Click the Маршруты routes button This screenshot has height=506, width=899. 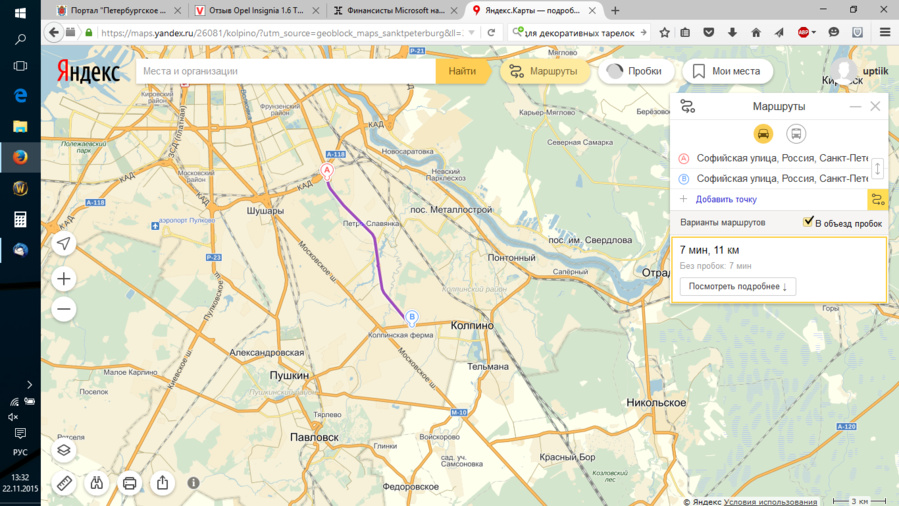(545, 71)
